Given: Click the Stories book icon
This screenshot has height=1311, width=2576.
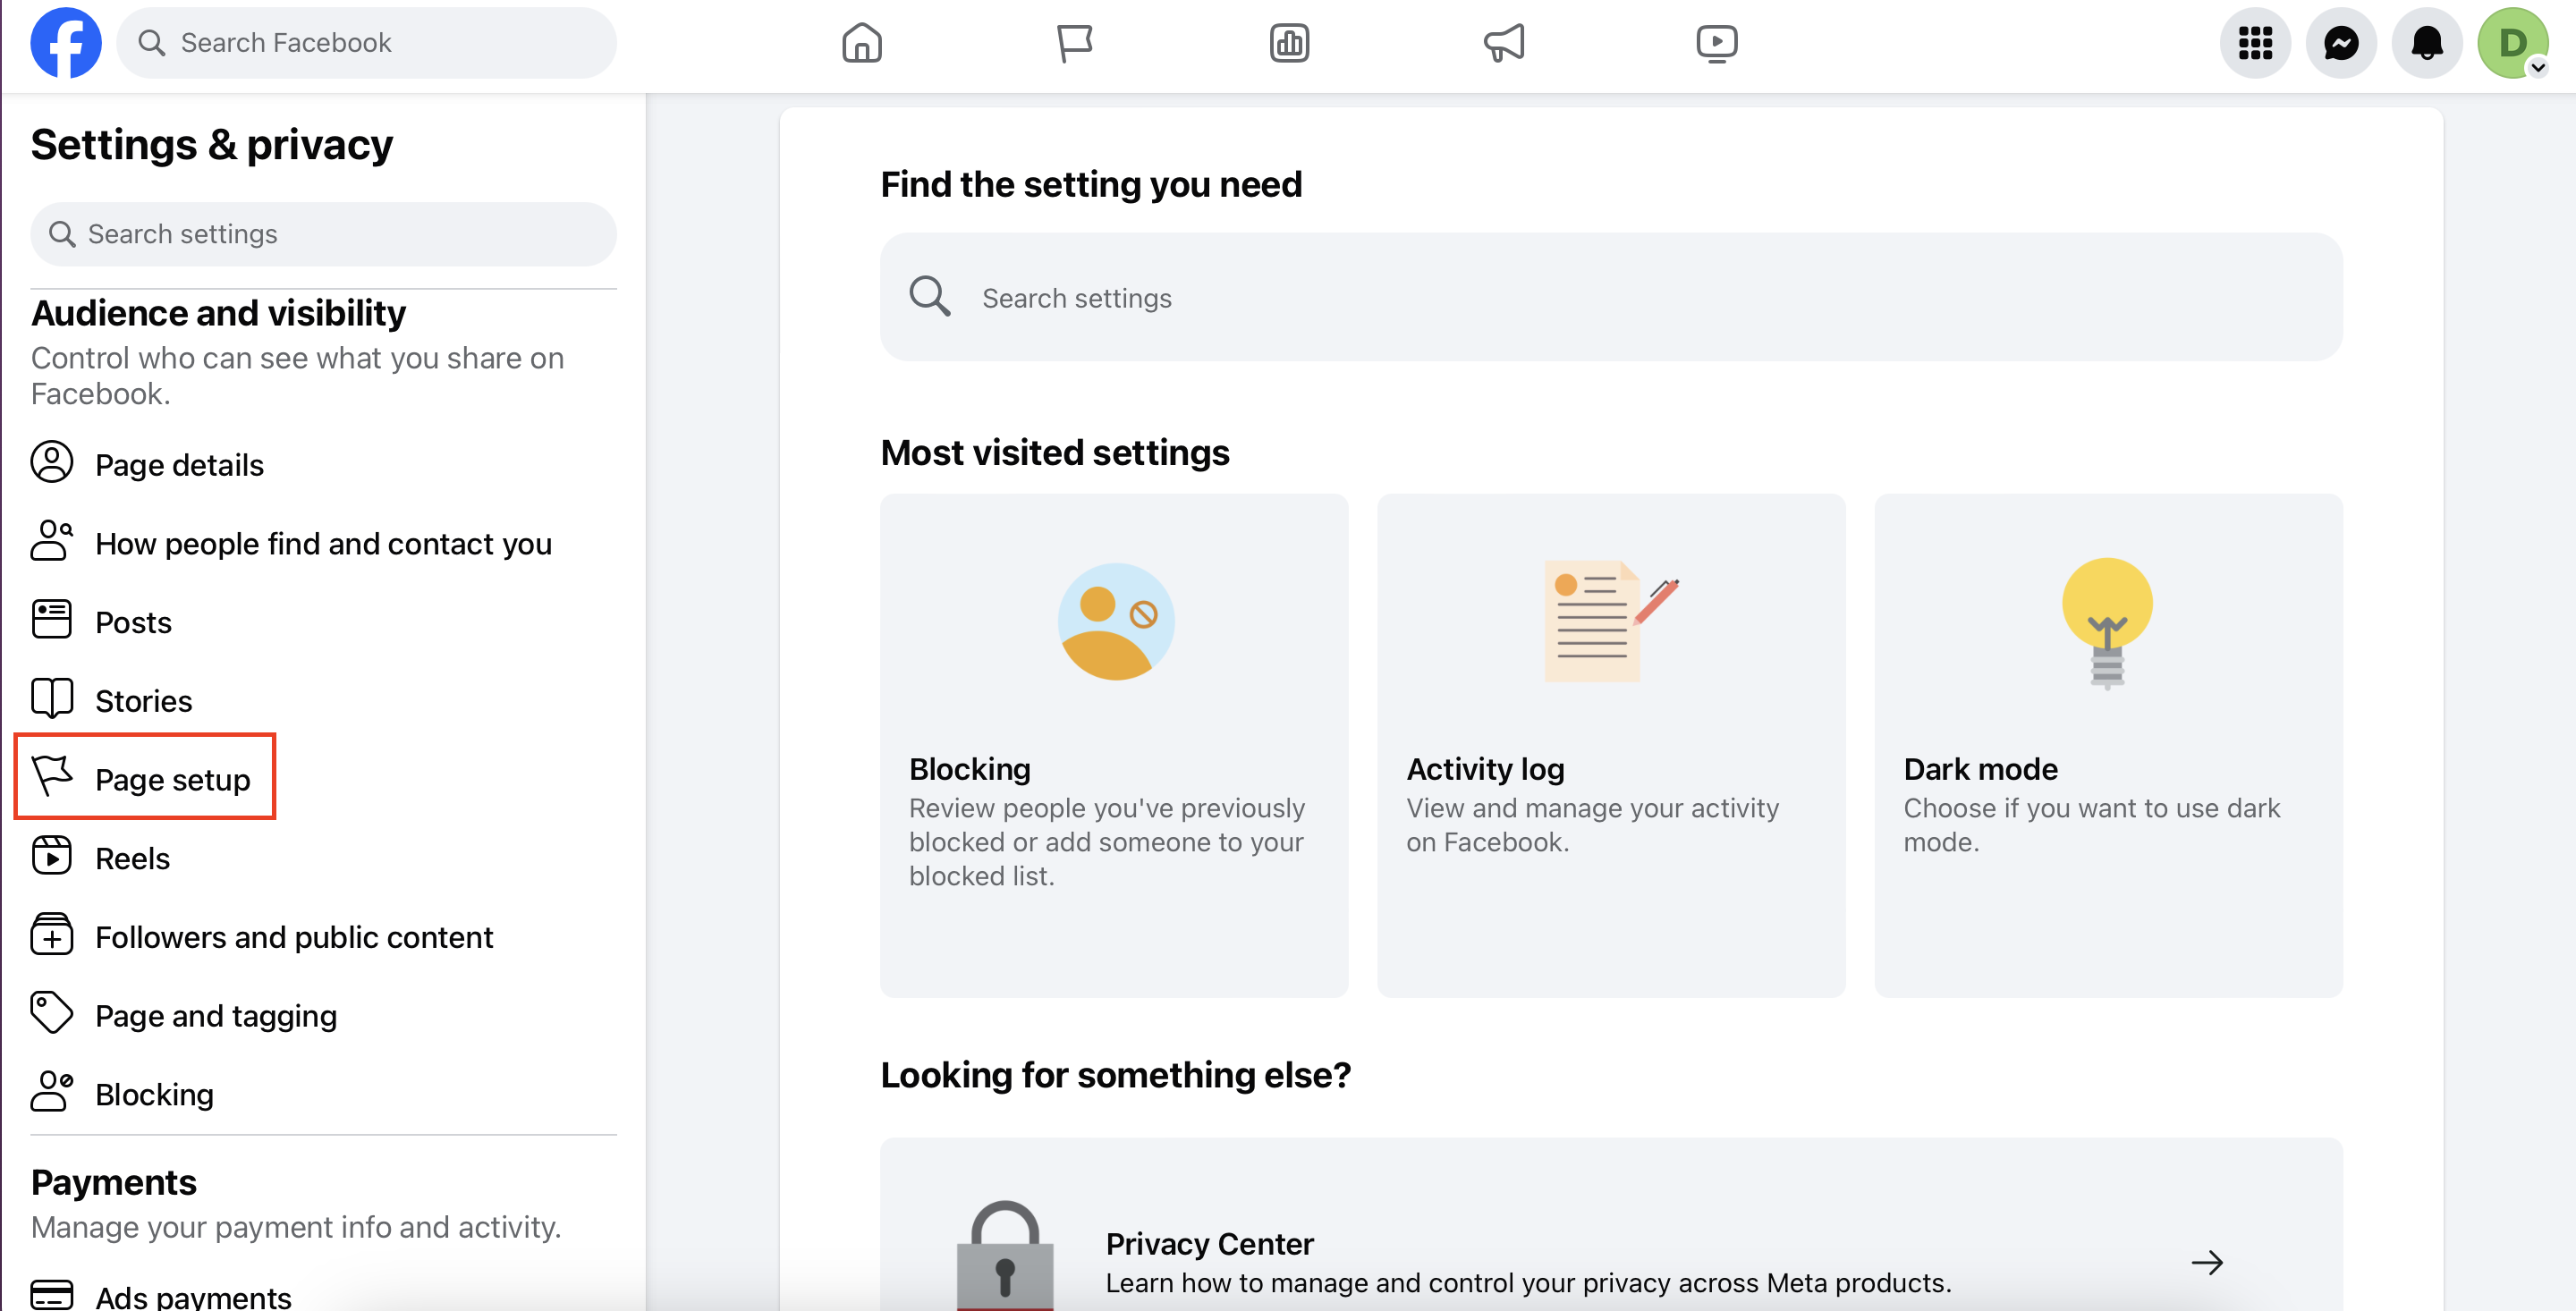Looking at the screenshot, I should pyautogui.click(x=52, y=698).
